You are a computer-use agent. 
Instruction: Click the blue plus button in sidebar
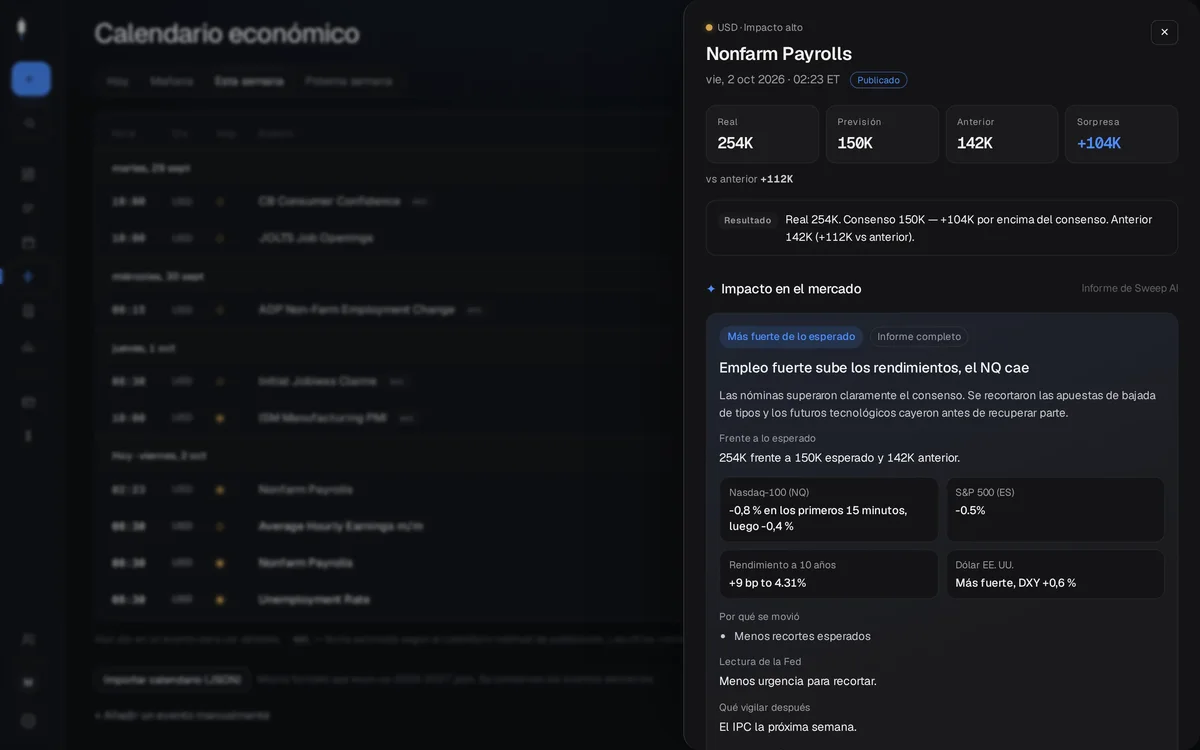point(31,79)
